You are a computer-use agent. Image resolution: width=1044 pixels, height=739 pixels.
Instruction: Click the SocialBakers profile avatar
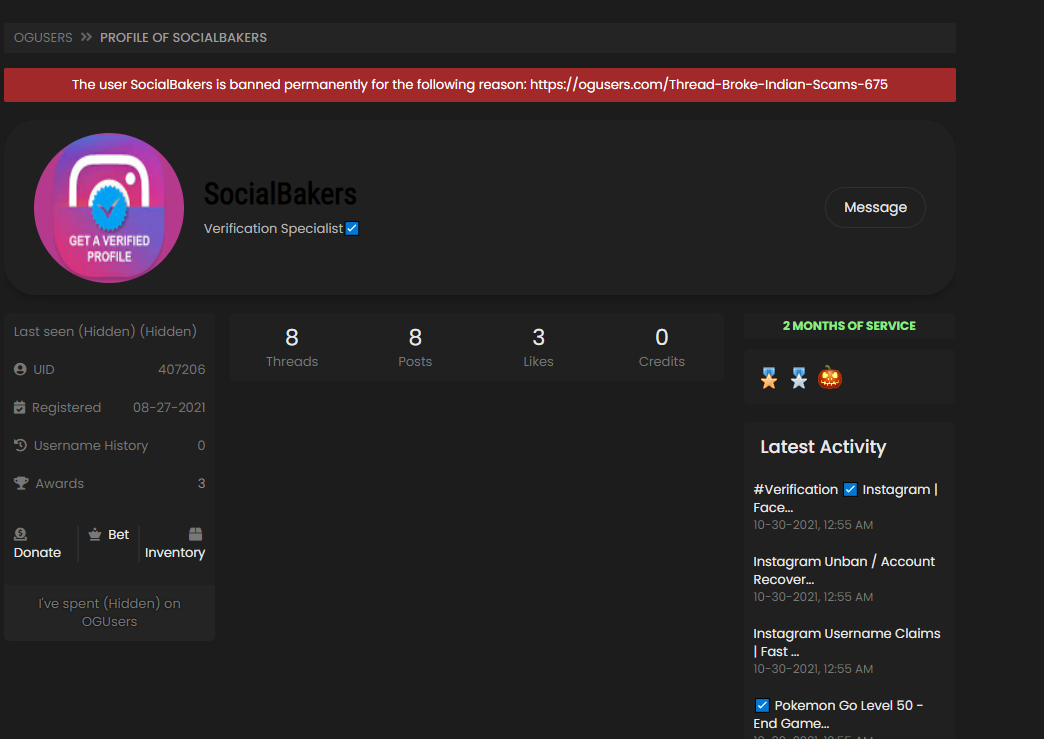[109, 208]
